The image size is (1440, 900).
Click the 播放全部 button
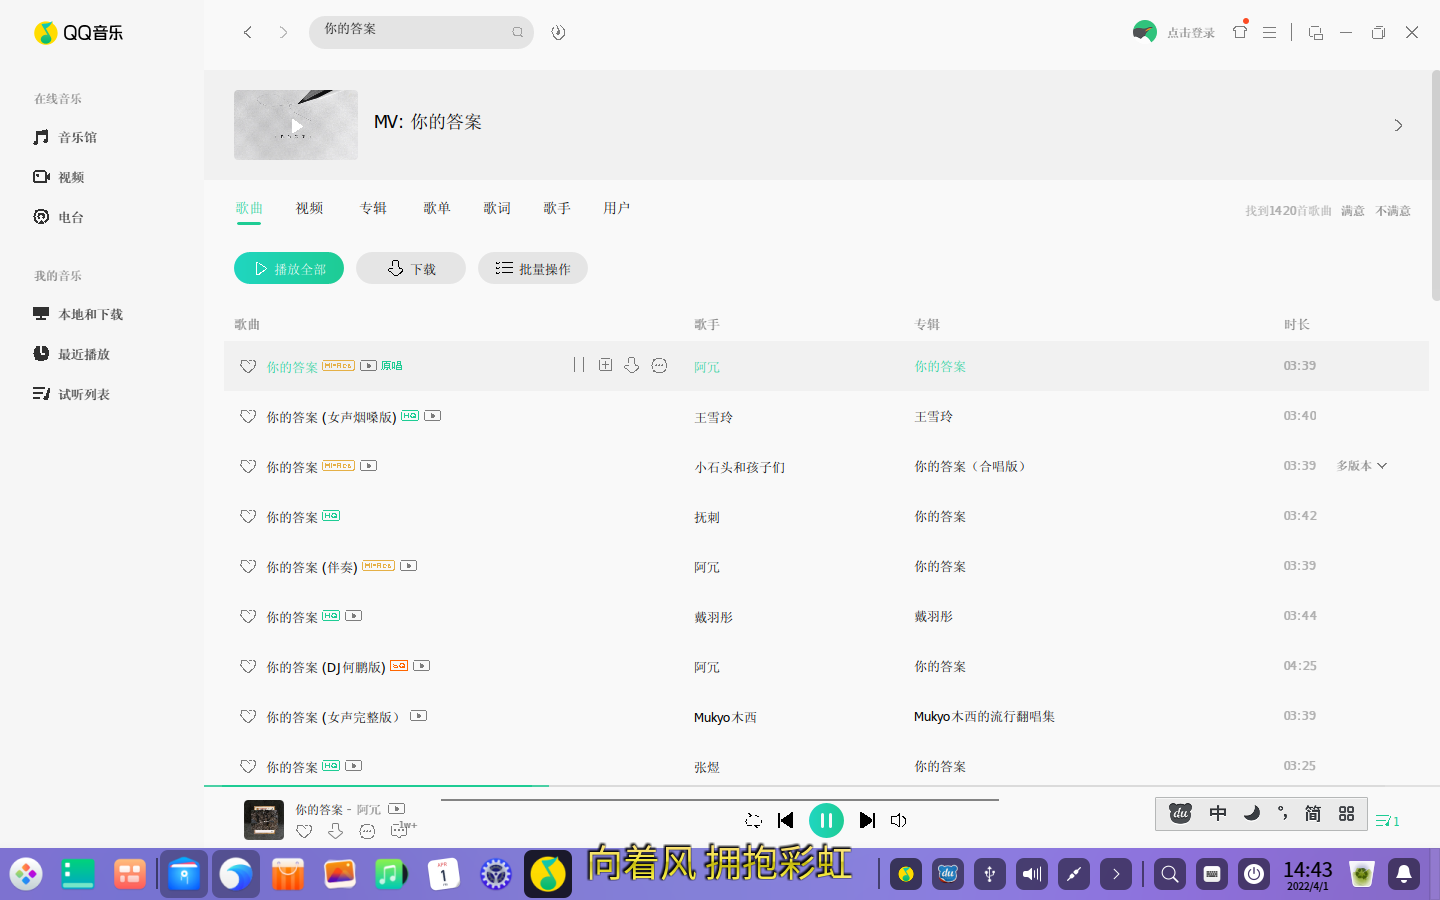pyautogui.click(x=289, y=268)
